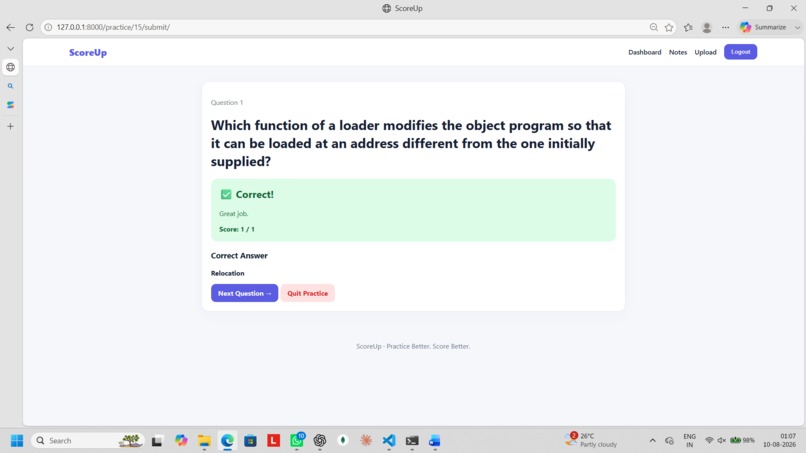
Task: Open WhatsApp from the taskbar
Action: [x=297, y=441]
